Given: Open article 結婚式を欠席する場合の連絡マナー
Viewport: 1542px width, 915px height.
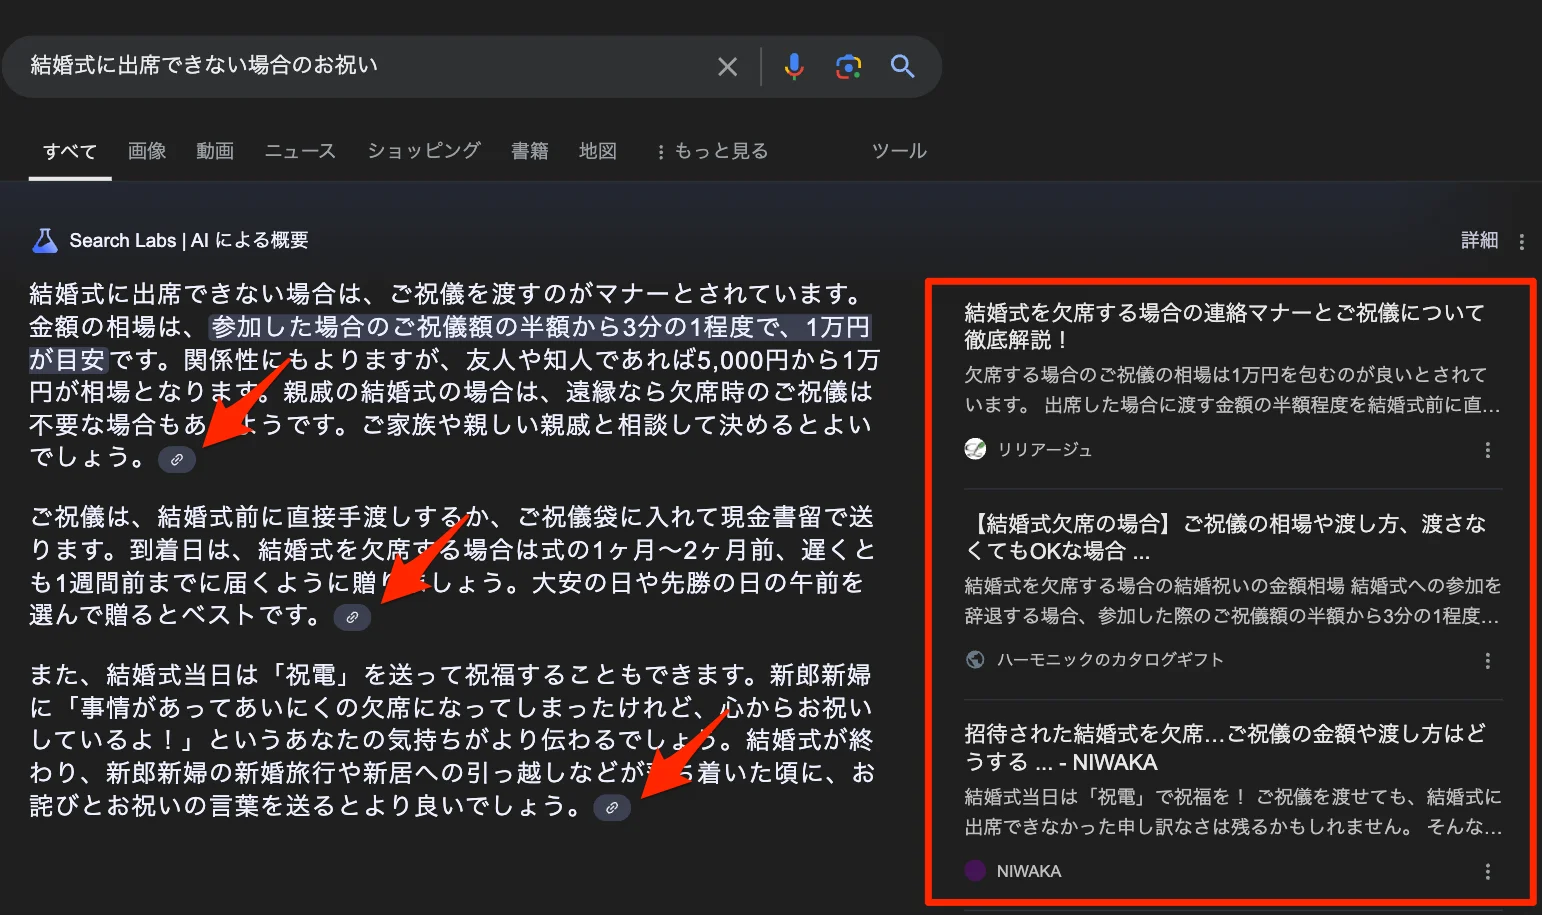Looking at the screenshot, I should pos(1224,326).
